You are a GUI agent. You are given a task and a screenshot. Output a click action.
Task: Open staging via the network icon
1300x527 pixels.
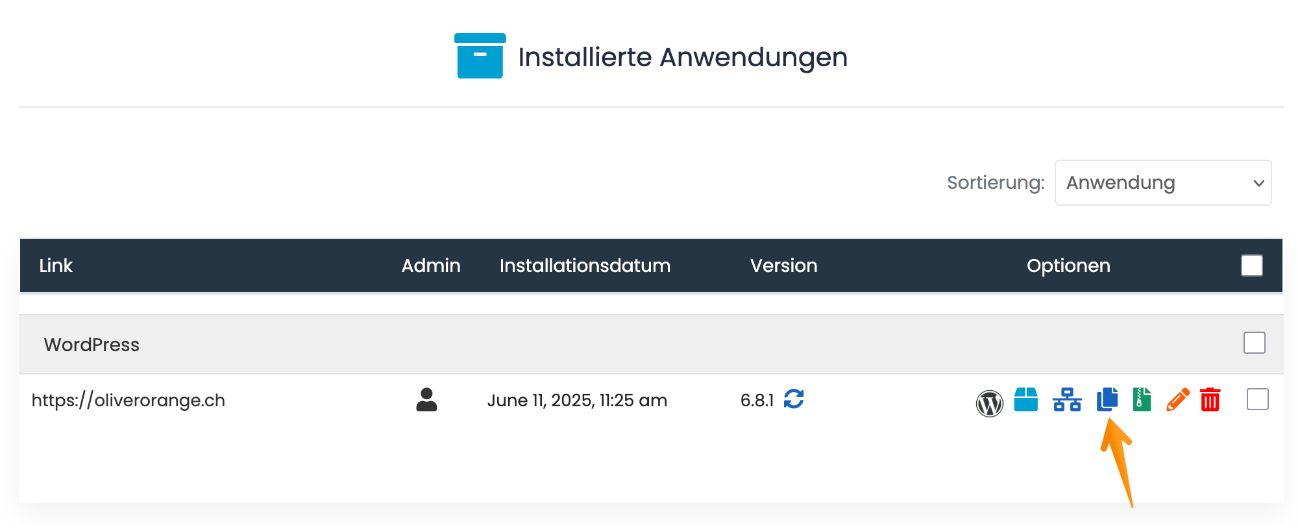(1067, 400)
